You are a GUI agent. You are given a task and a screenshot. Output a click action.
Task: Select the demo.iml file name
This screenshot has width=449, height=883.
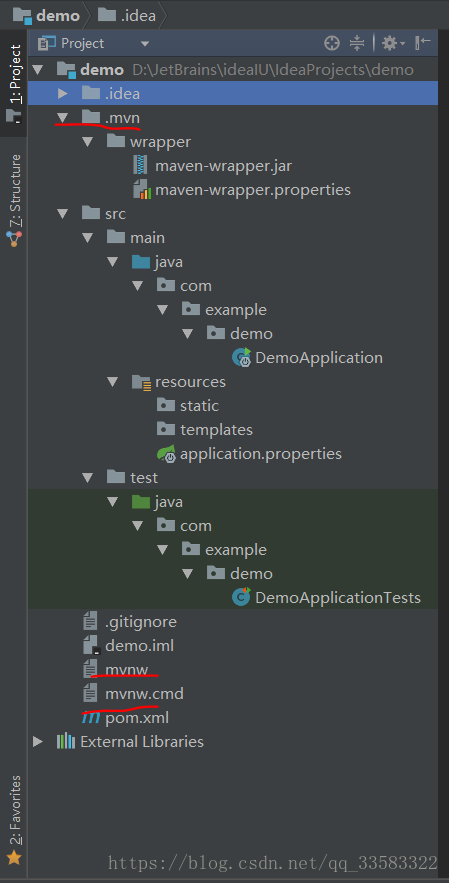140,646
